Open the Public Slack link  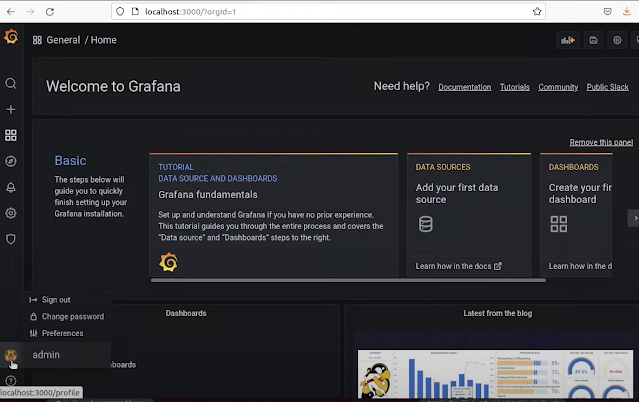[x=607, y=87]
